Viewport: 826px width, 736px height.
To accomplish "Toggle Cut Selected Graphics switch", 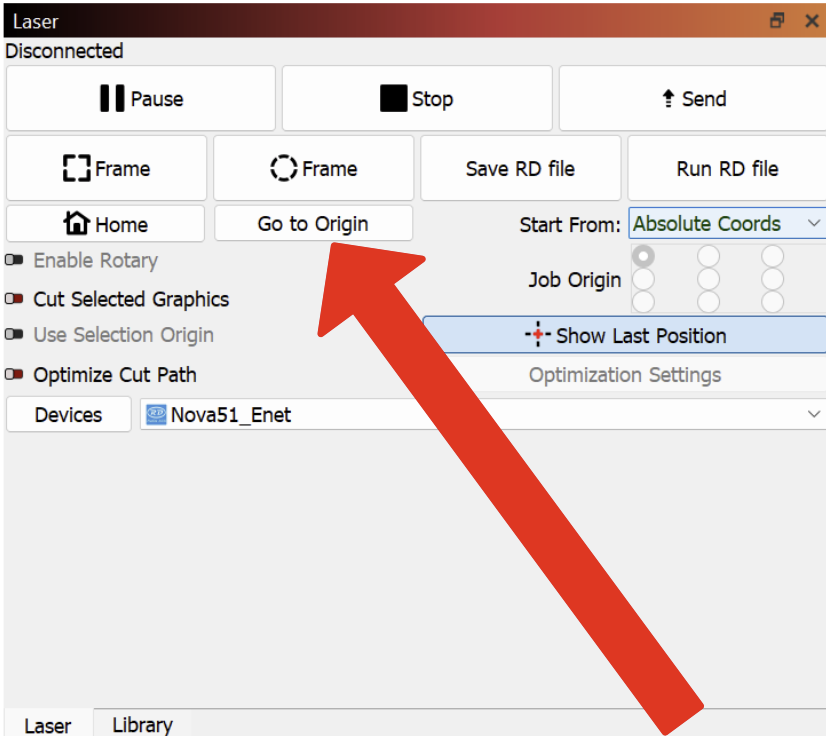I will point(14,299).
